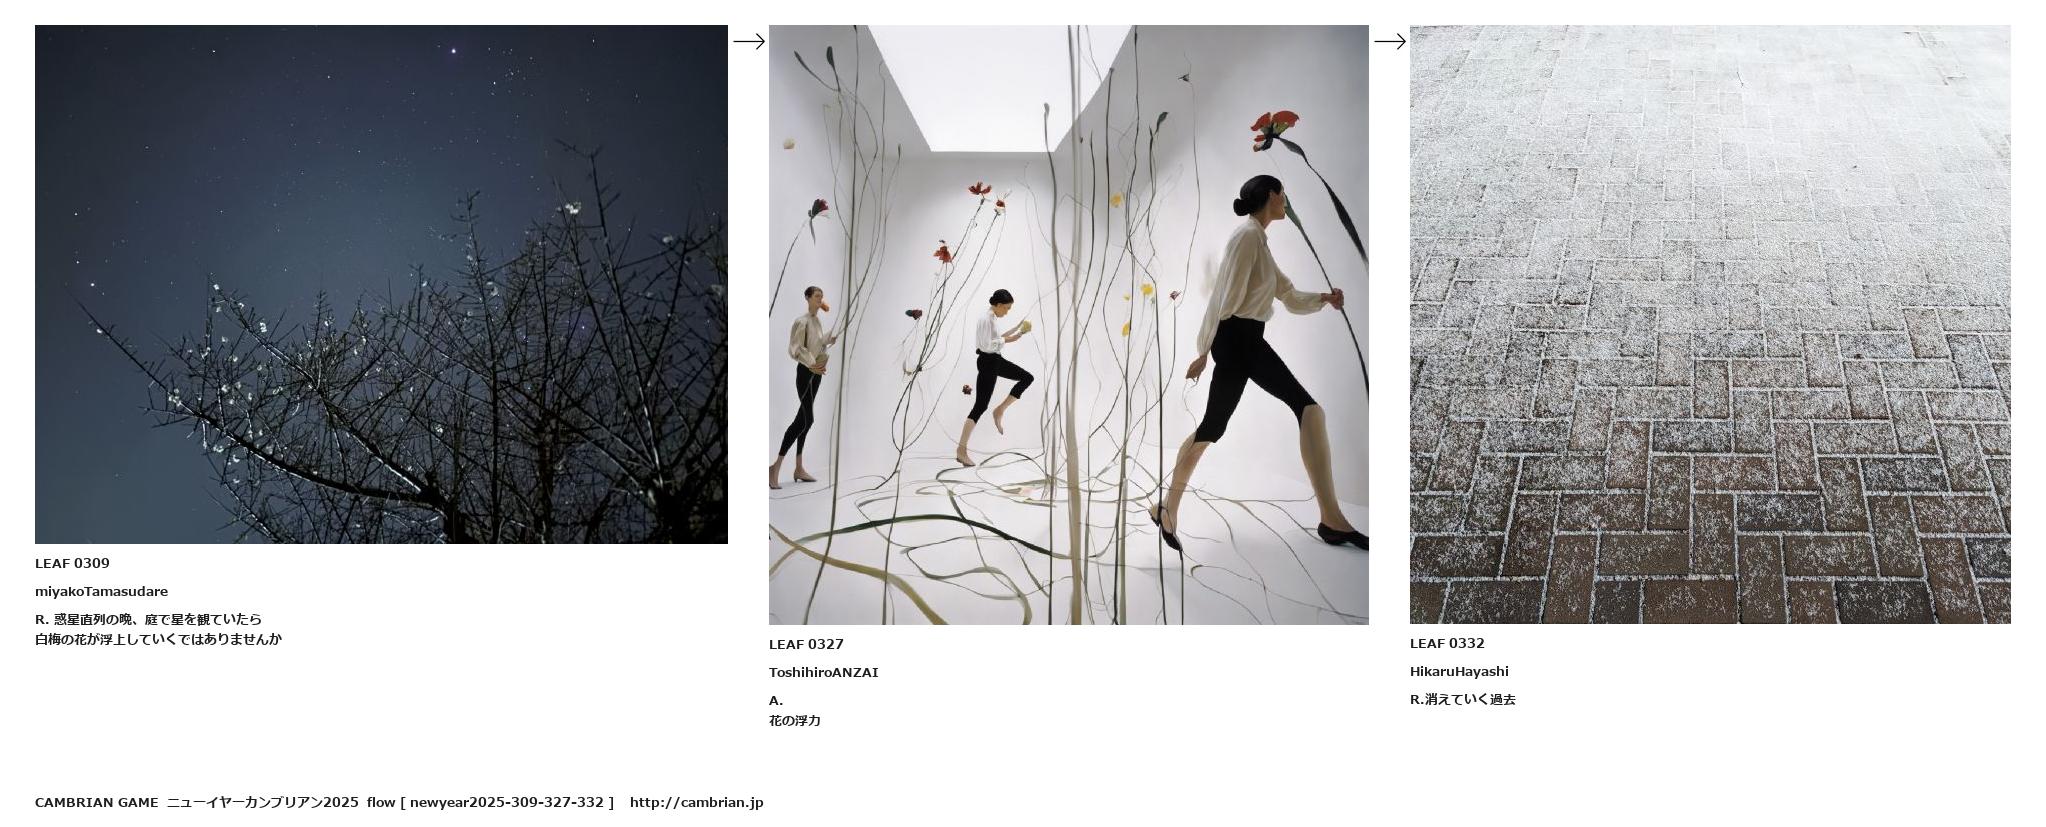Viewport: 2046px width, 827px height.
Task: Open the http://cambrian.jp link
Action: coord(696,802)
